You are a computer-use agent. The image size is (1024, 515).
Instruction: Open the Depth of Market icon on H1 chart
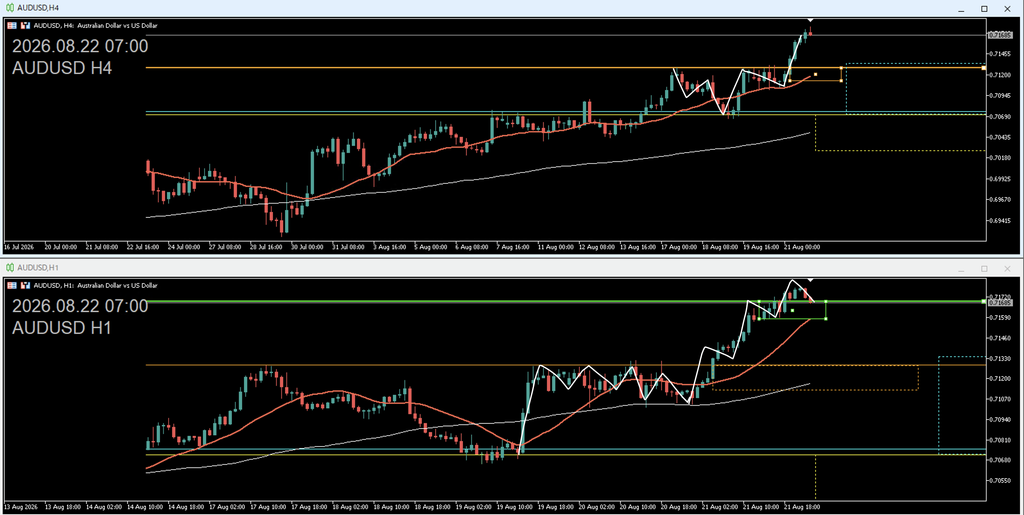tap(25, 285)
